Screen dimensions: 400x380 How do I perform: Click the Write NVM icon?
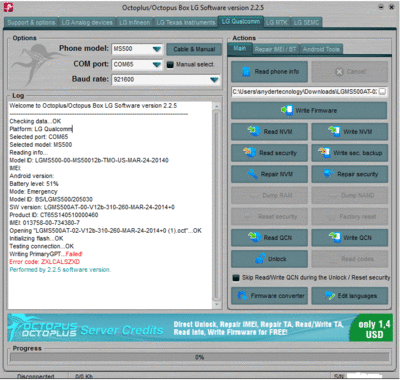334,131
